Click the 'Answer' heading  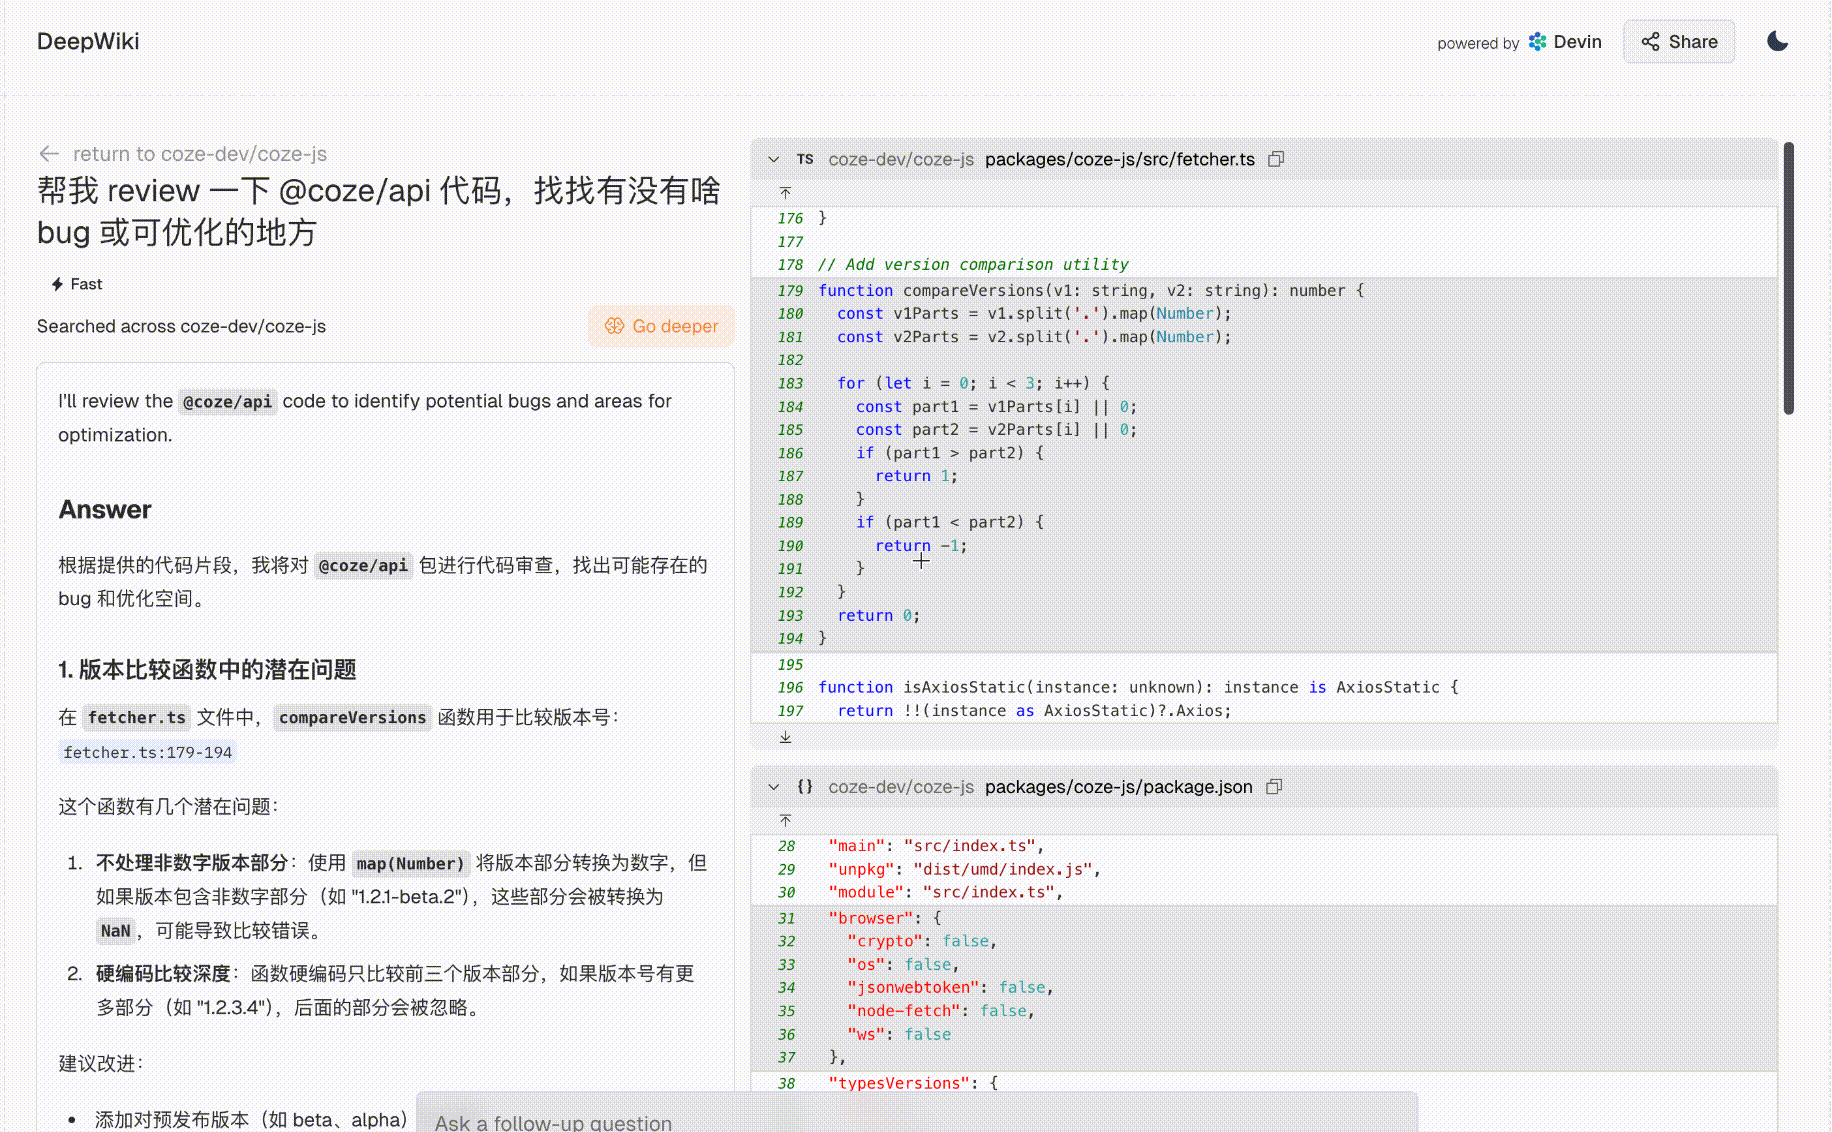(105, 509)
